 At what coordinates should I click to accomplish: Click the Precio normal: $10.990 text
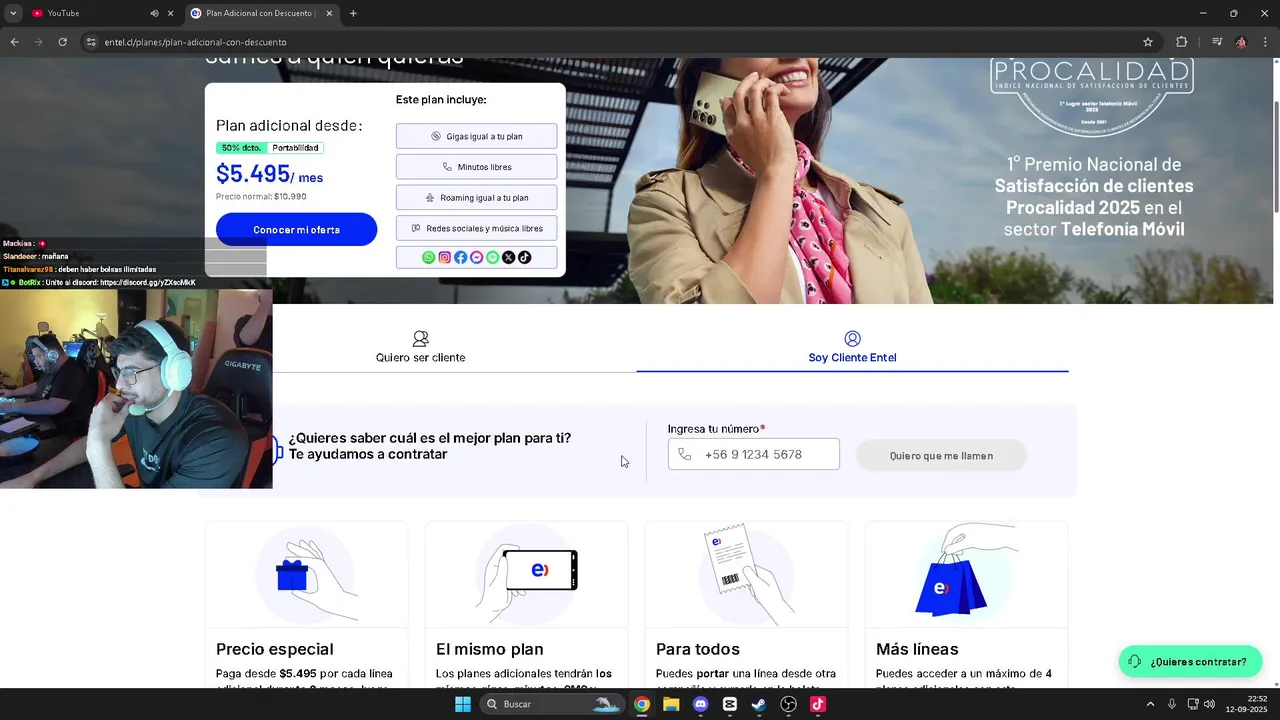261,197
